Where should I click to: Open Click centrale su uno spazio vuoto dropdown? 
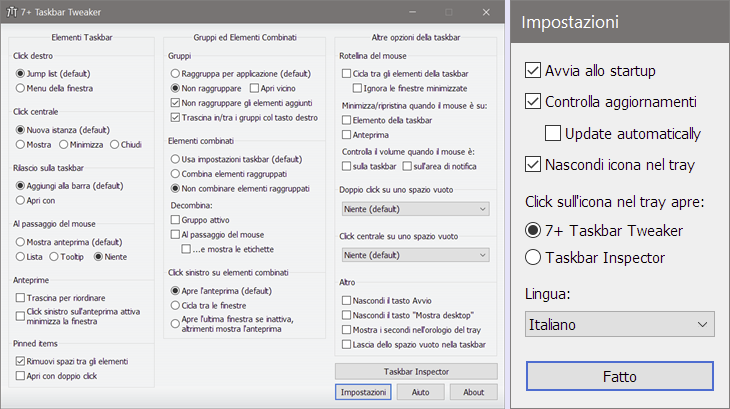[x=415, y=255]
